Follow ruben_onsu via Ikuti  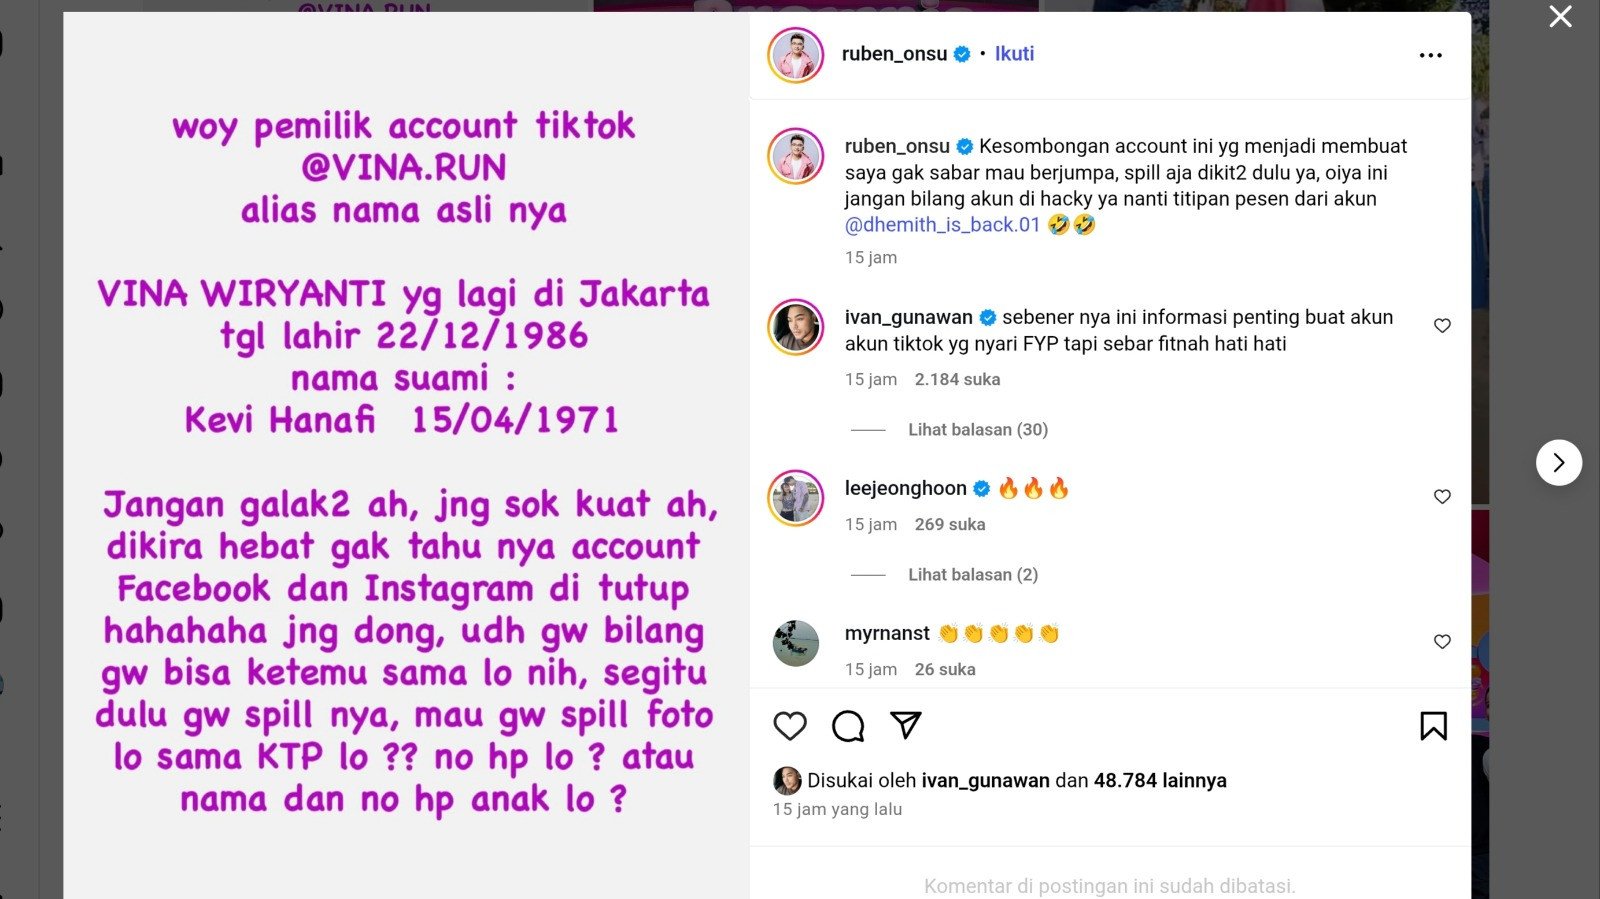(x=1014, y=54)
